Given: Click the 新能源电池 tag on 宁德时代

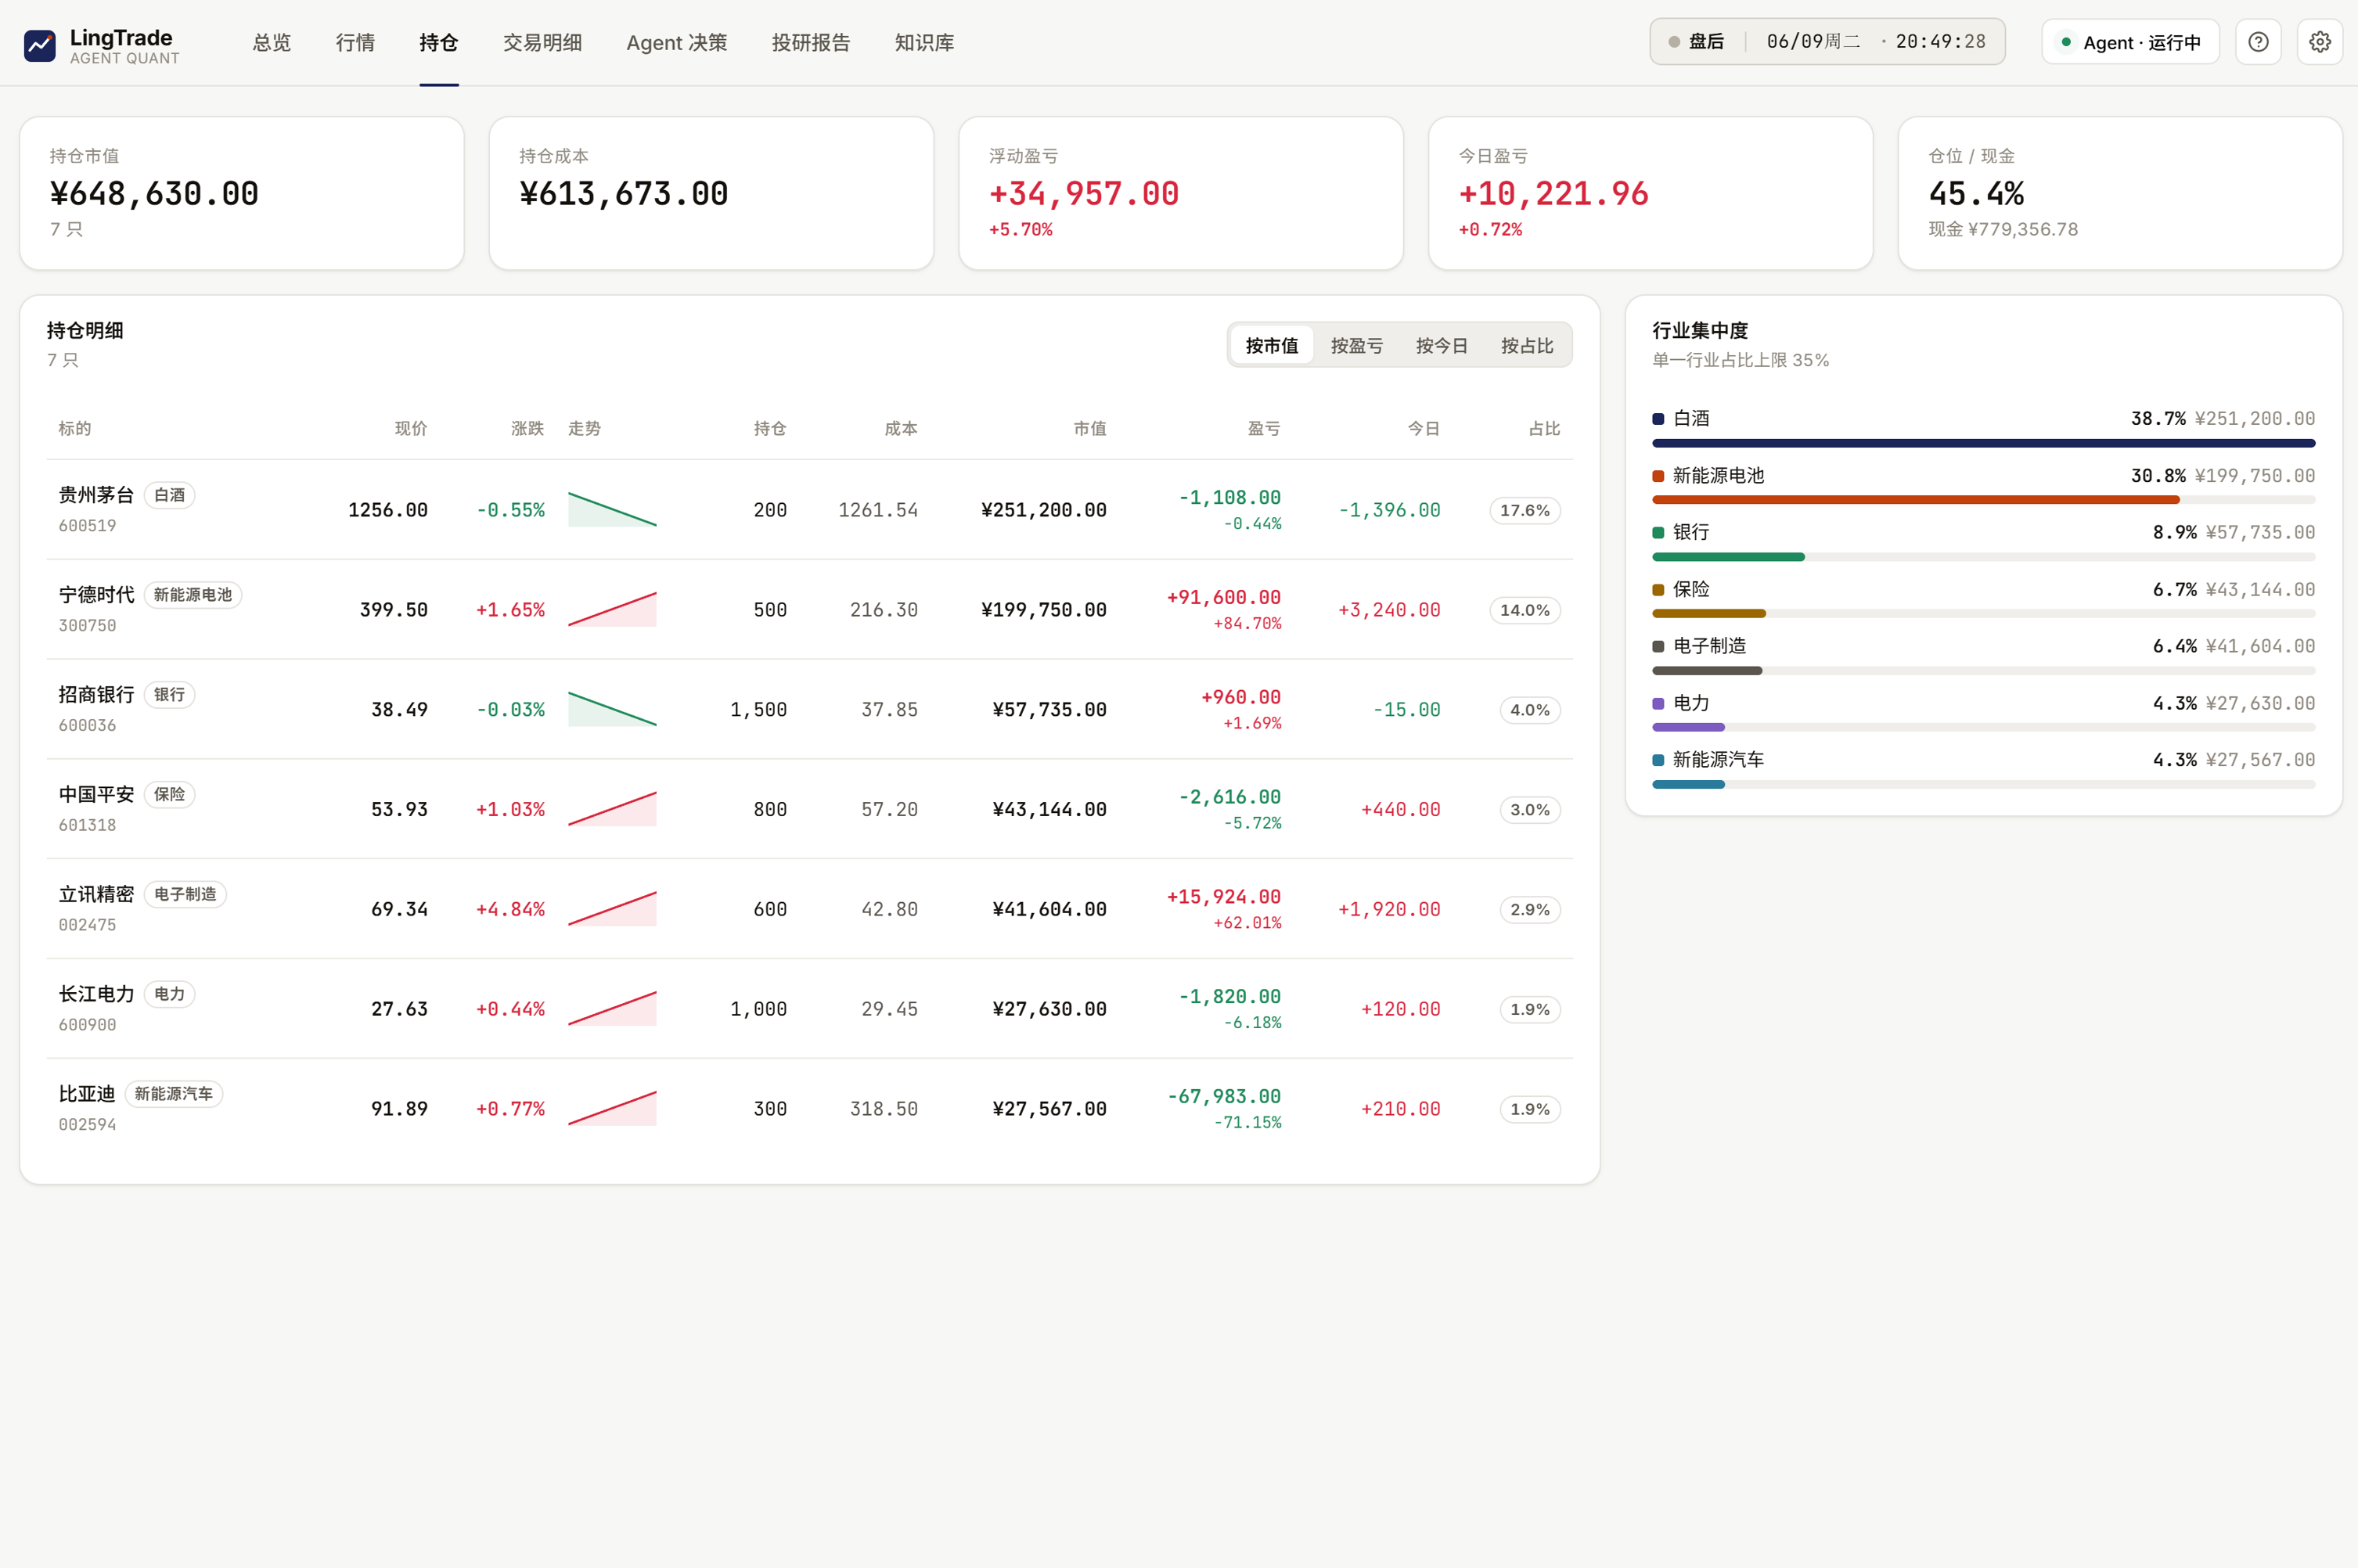Looking at the screenshot, I should tap(193, 595).
